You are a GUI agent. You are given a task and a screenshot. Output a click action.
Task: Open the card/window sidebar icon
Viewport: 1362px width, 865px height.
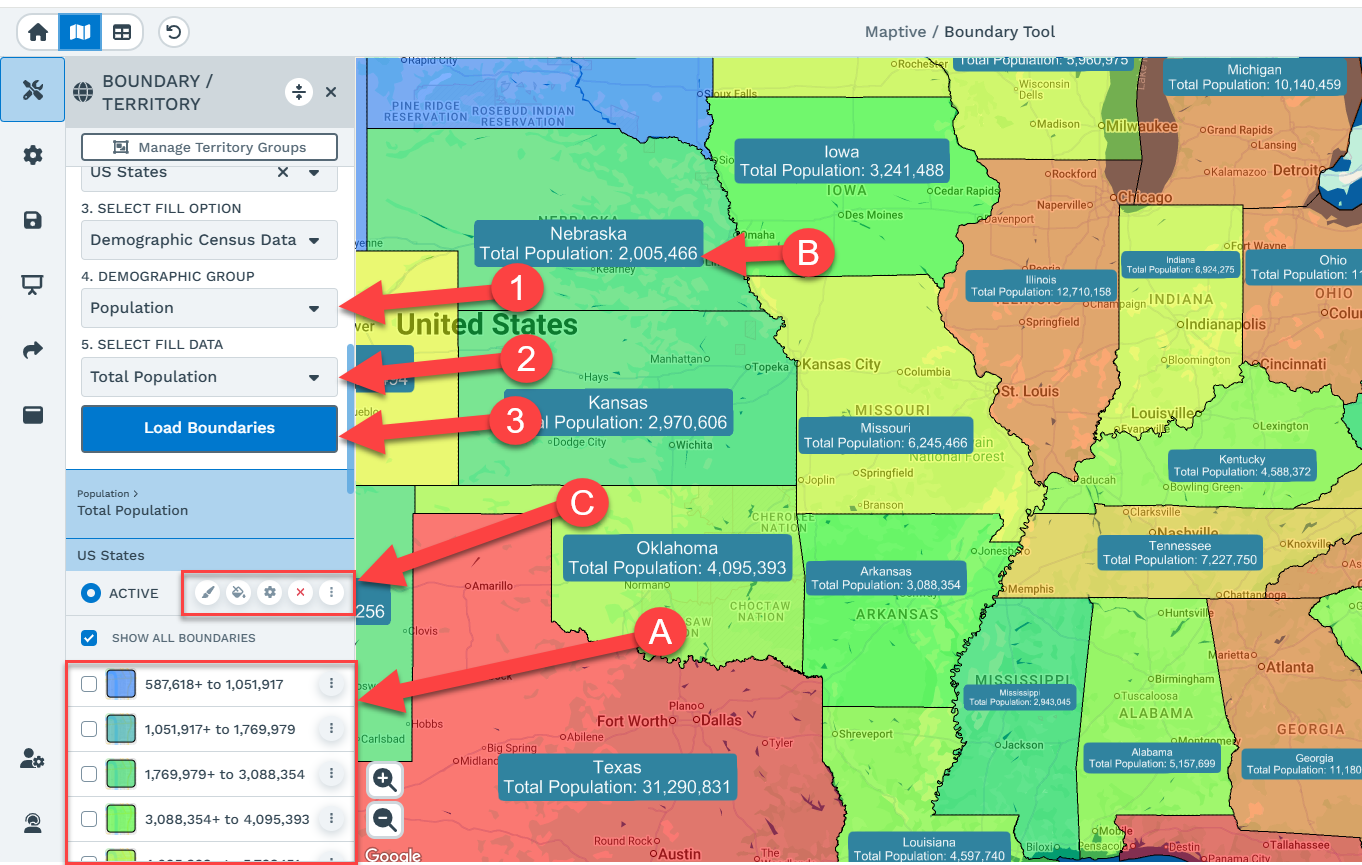tap(33, 415)
